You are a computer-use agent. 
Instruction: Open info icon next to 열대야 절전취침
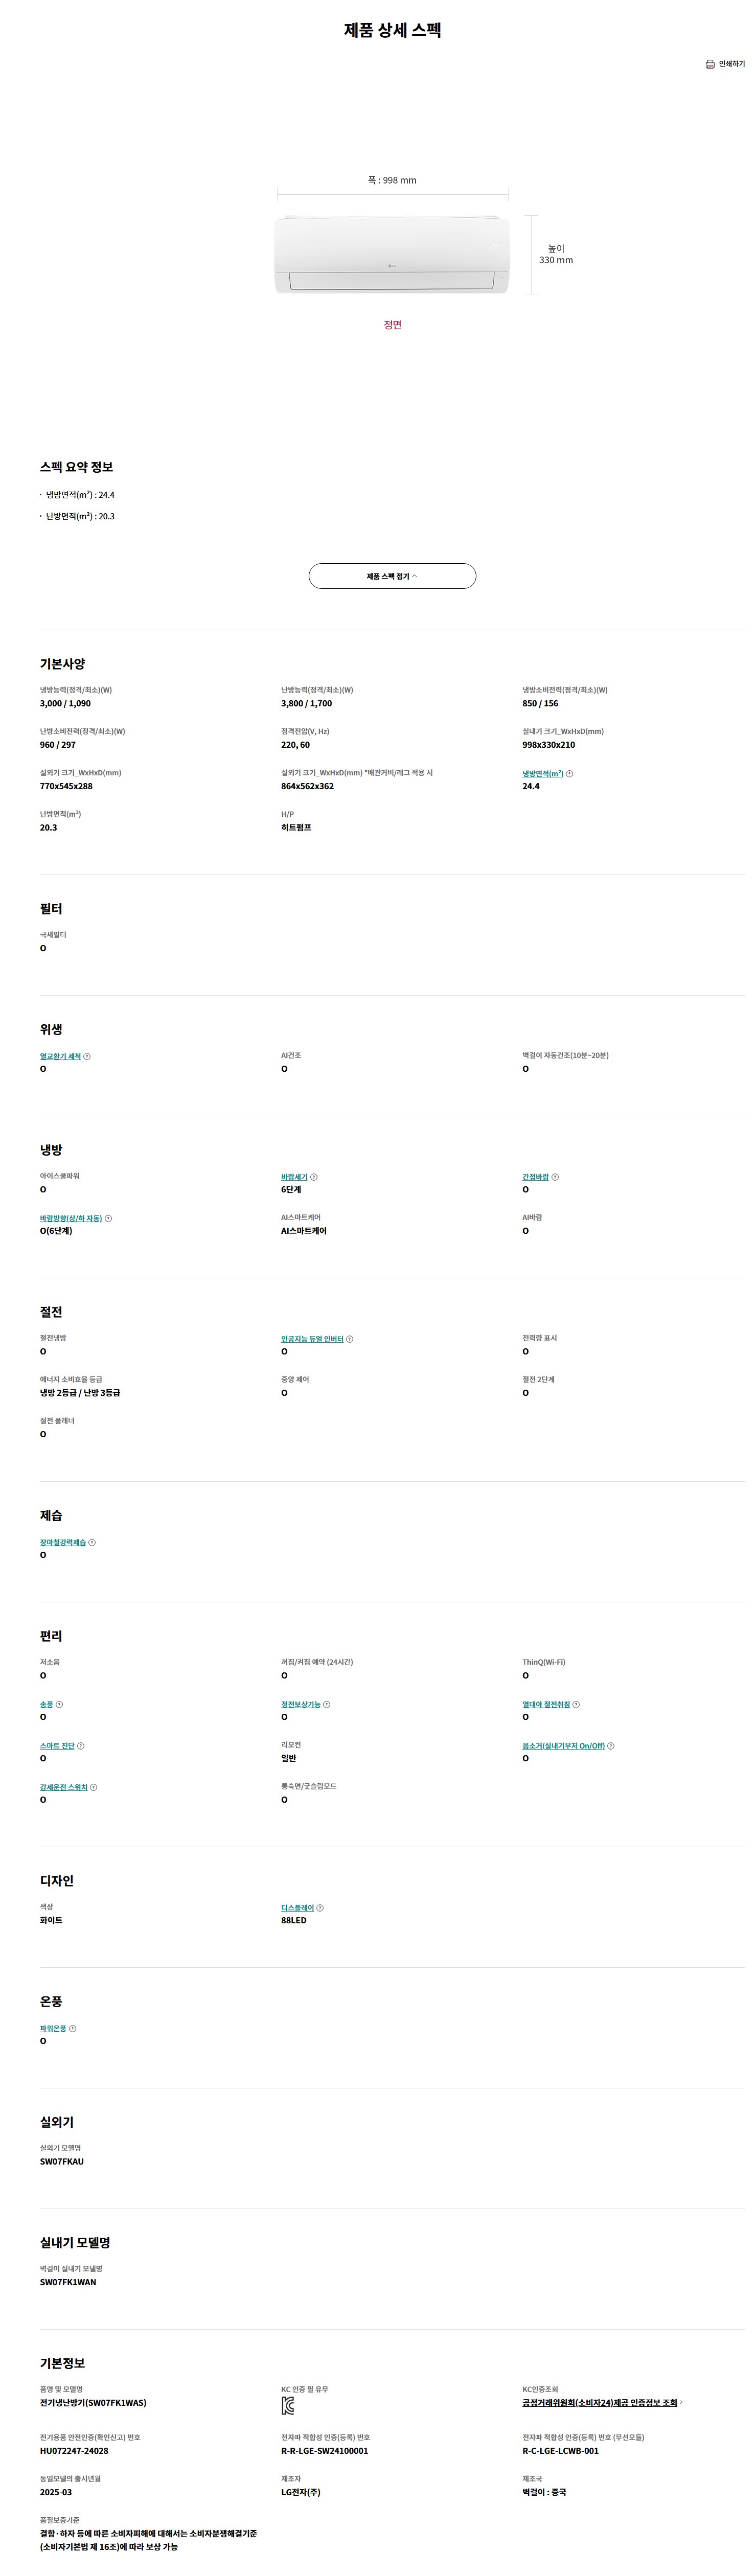pos(576,1704)
